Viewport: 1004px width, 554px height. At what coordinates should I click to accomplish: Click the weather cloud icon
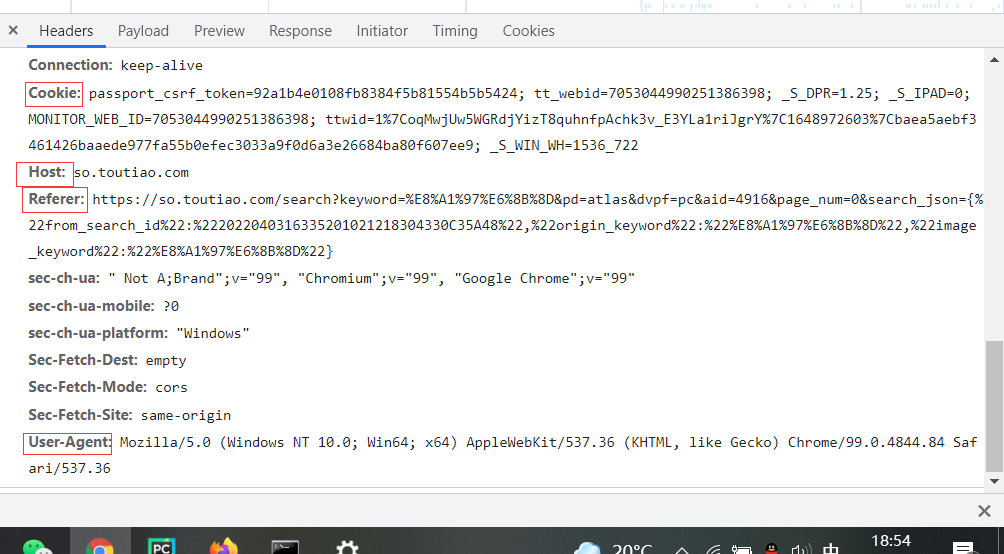587,549
